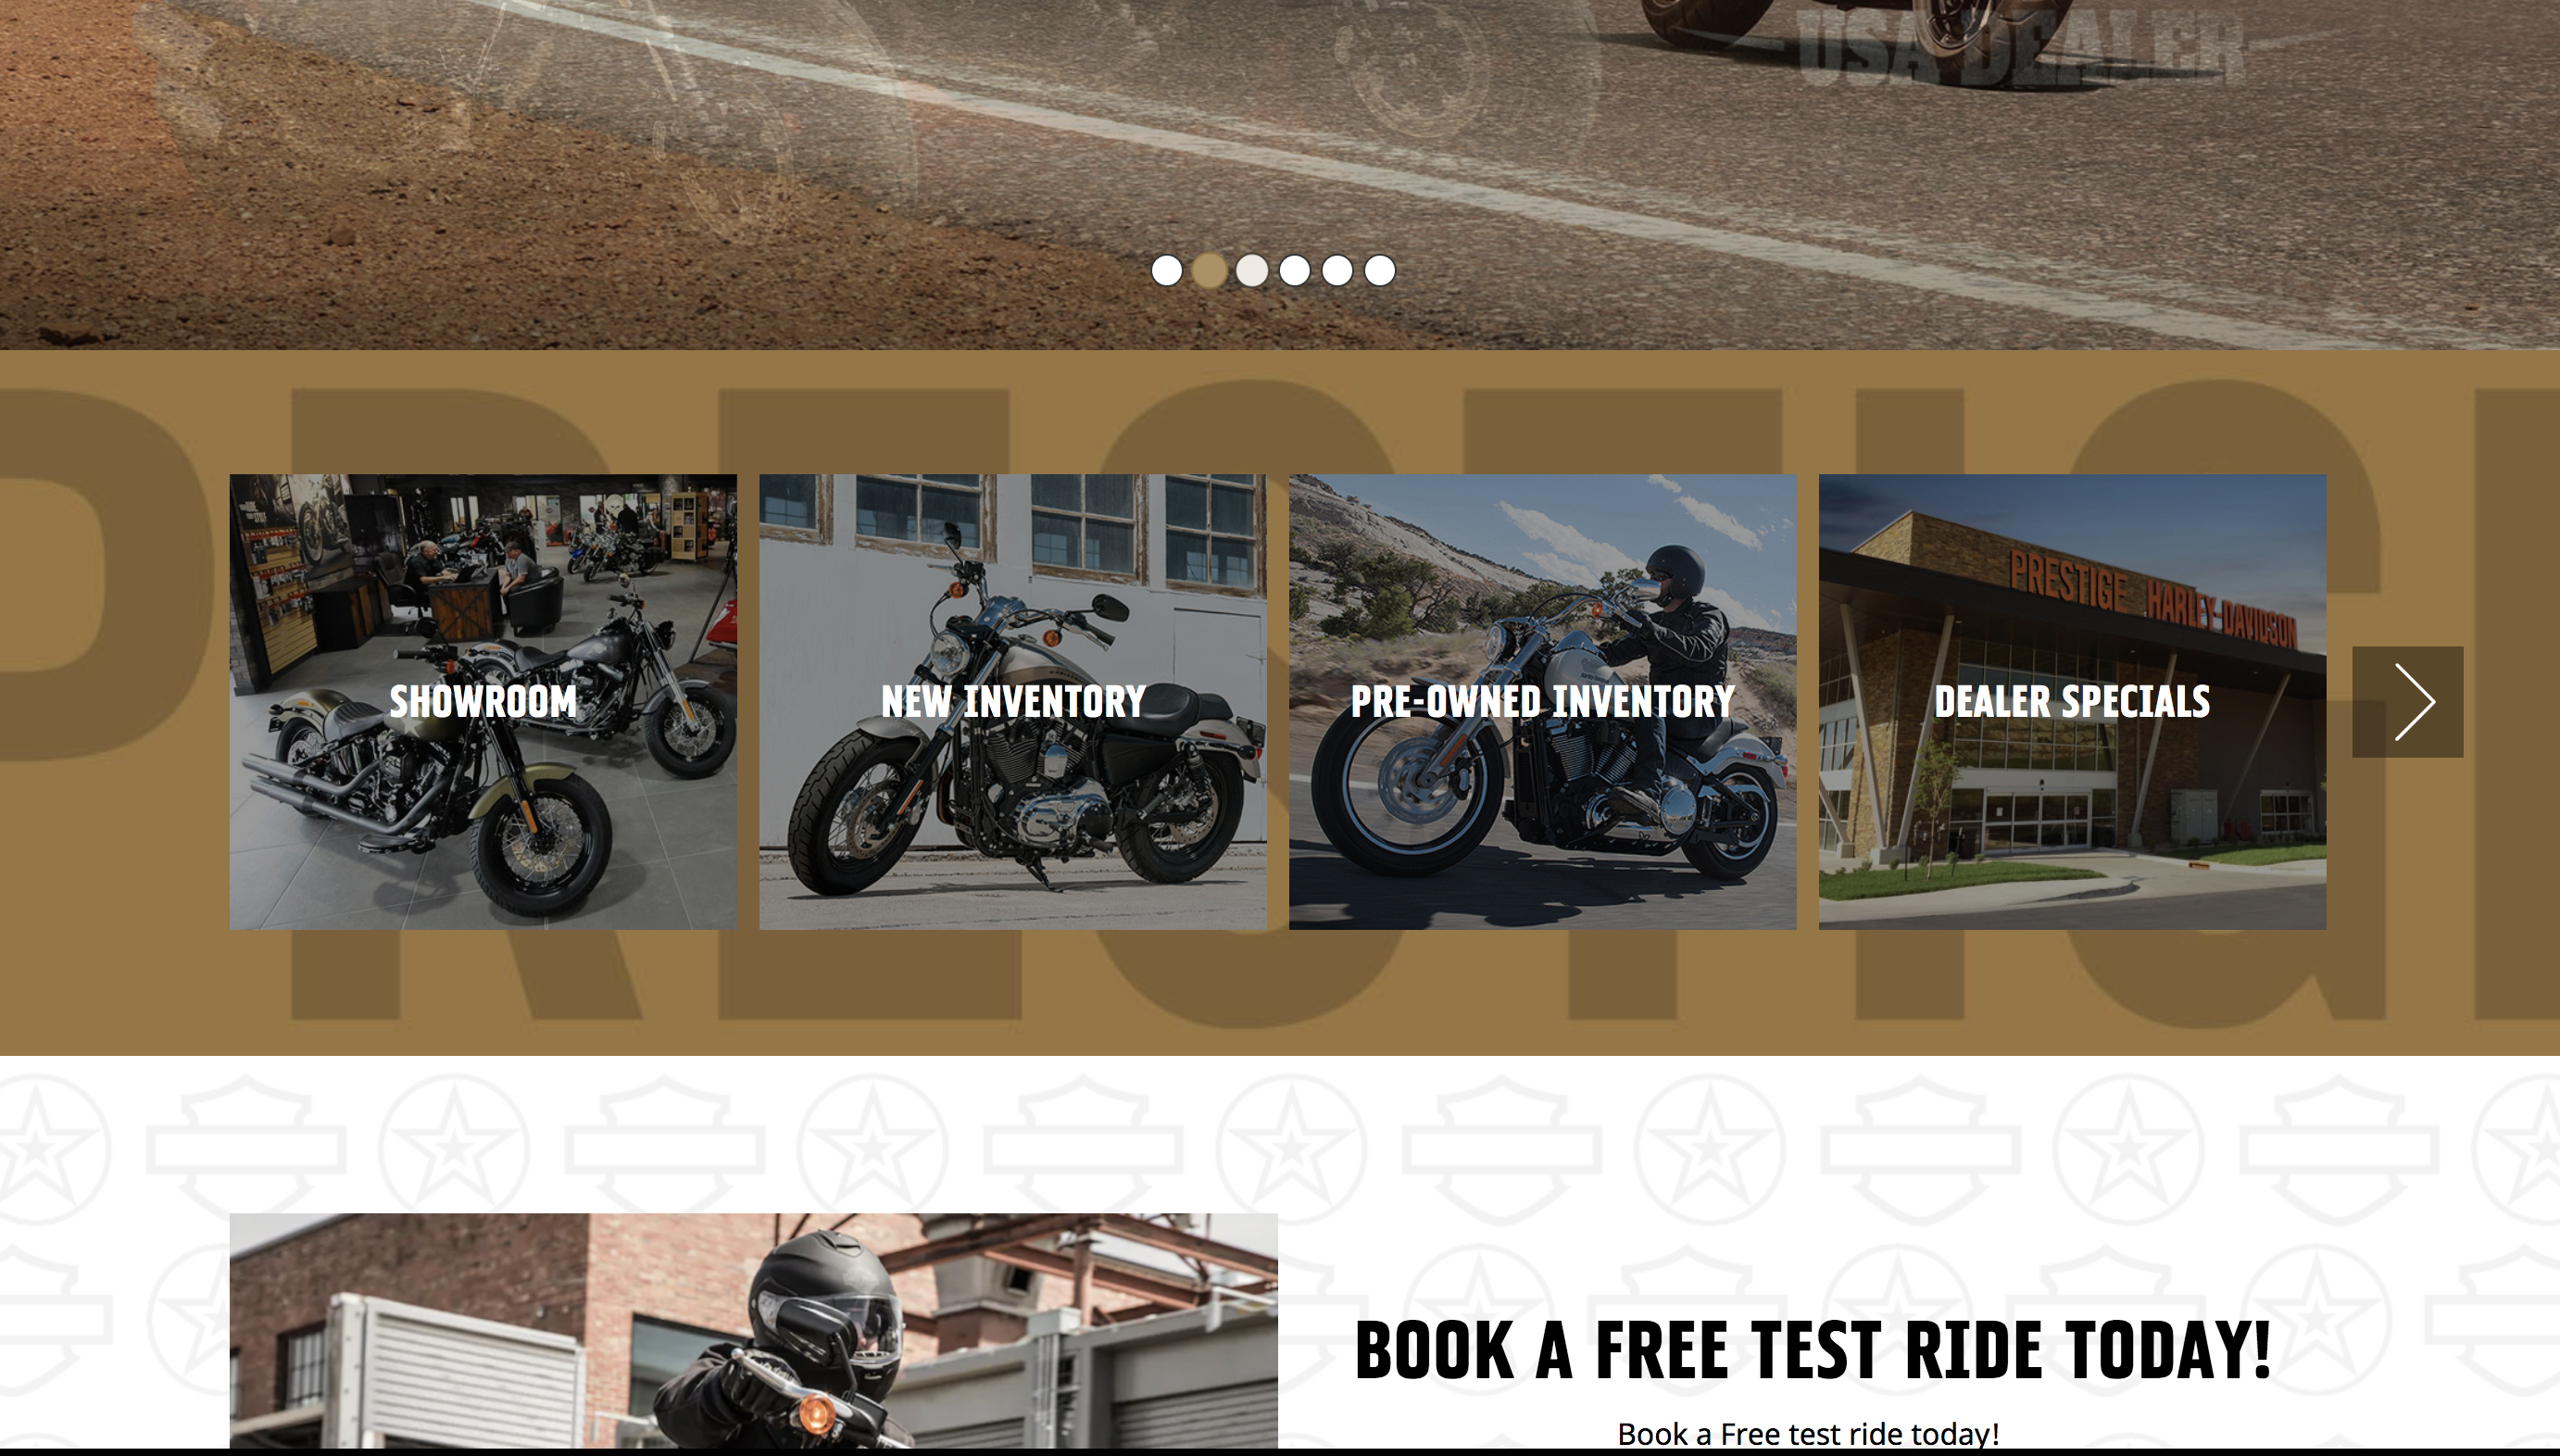
Task: Select the sixth carousel slide dot
Action: pyautogui.click(x=1380, y=270)
